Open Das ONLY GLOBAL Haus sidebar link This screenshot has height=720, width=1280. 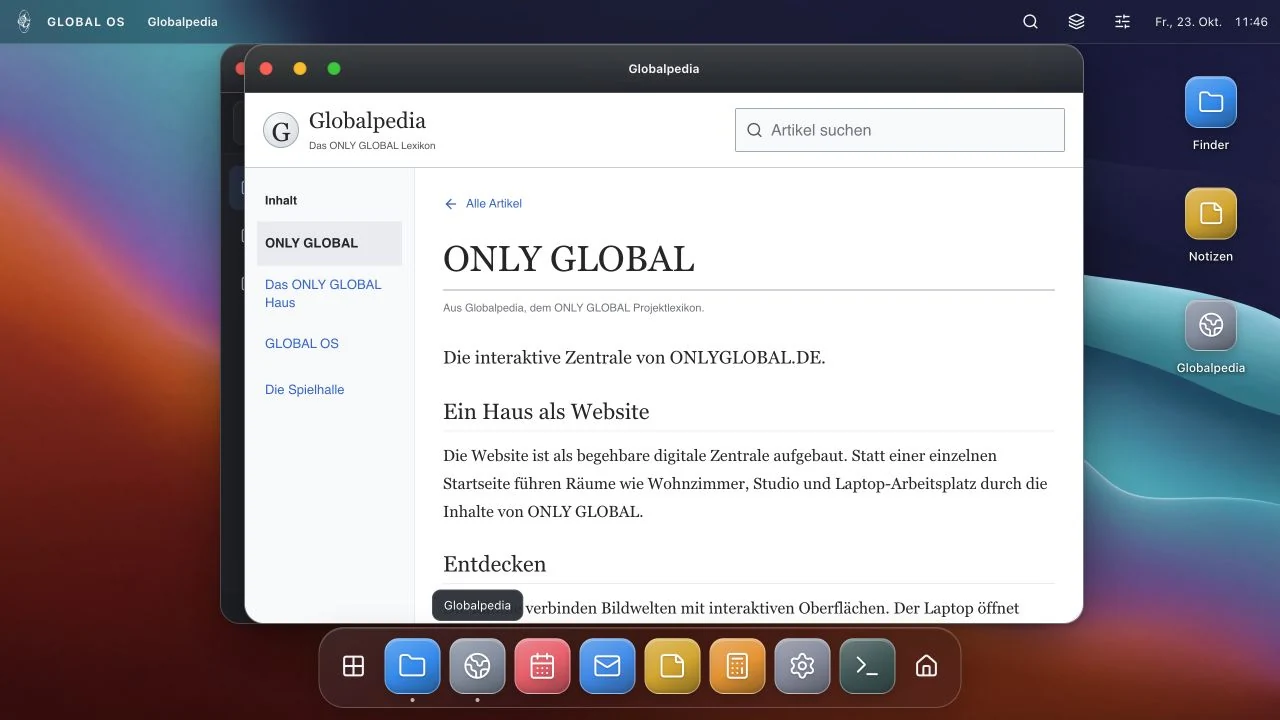tap(329, 293)
